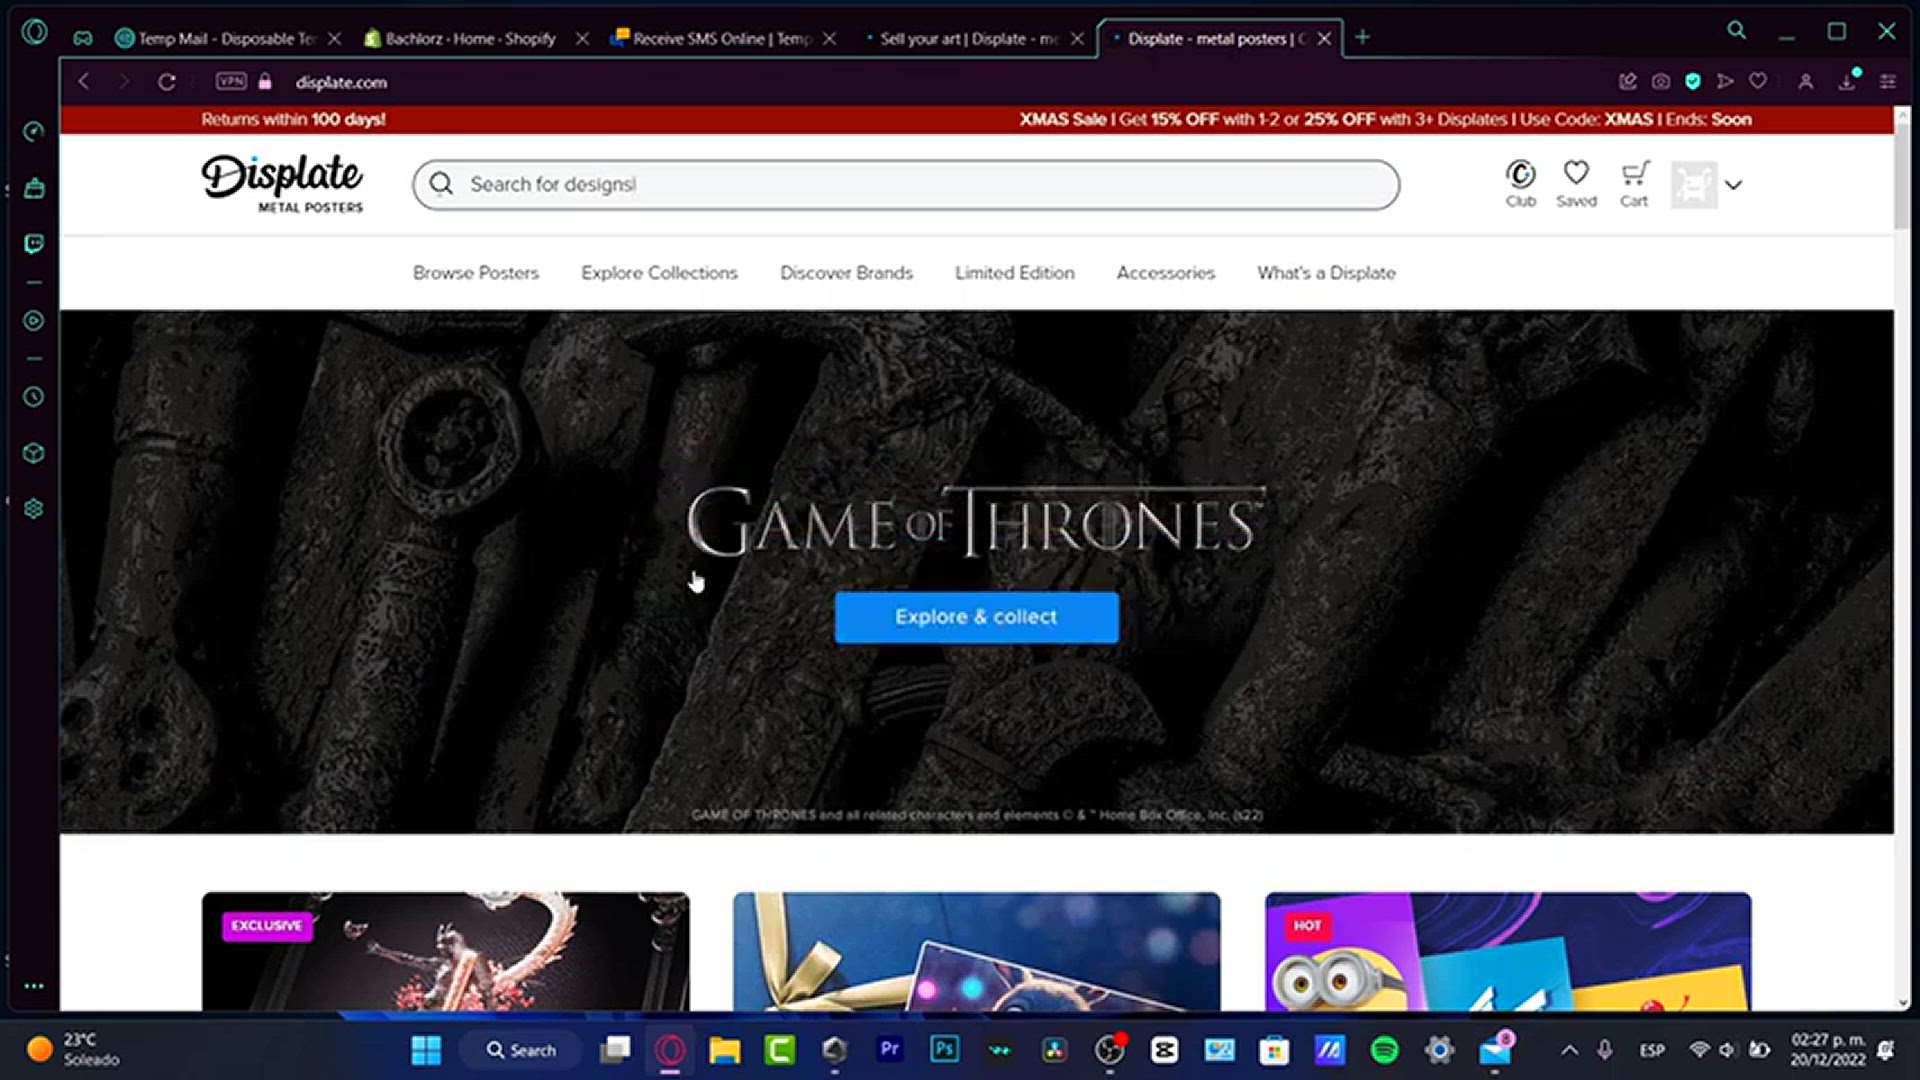This screenshot has height=1080, width=1920.
Task: Expand the account avatar dropdown chevron
Action: pyautogui.click(x=1734, y=185)
